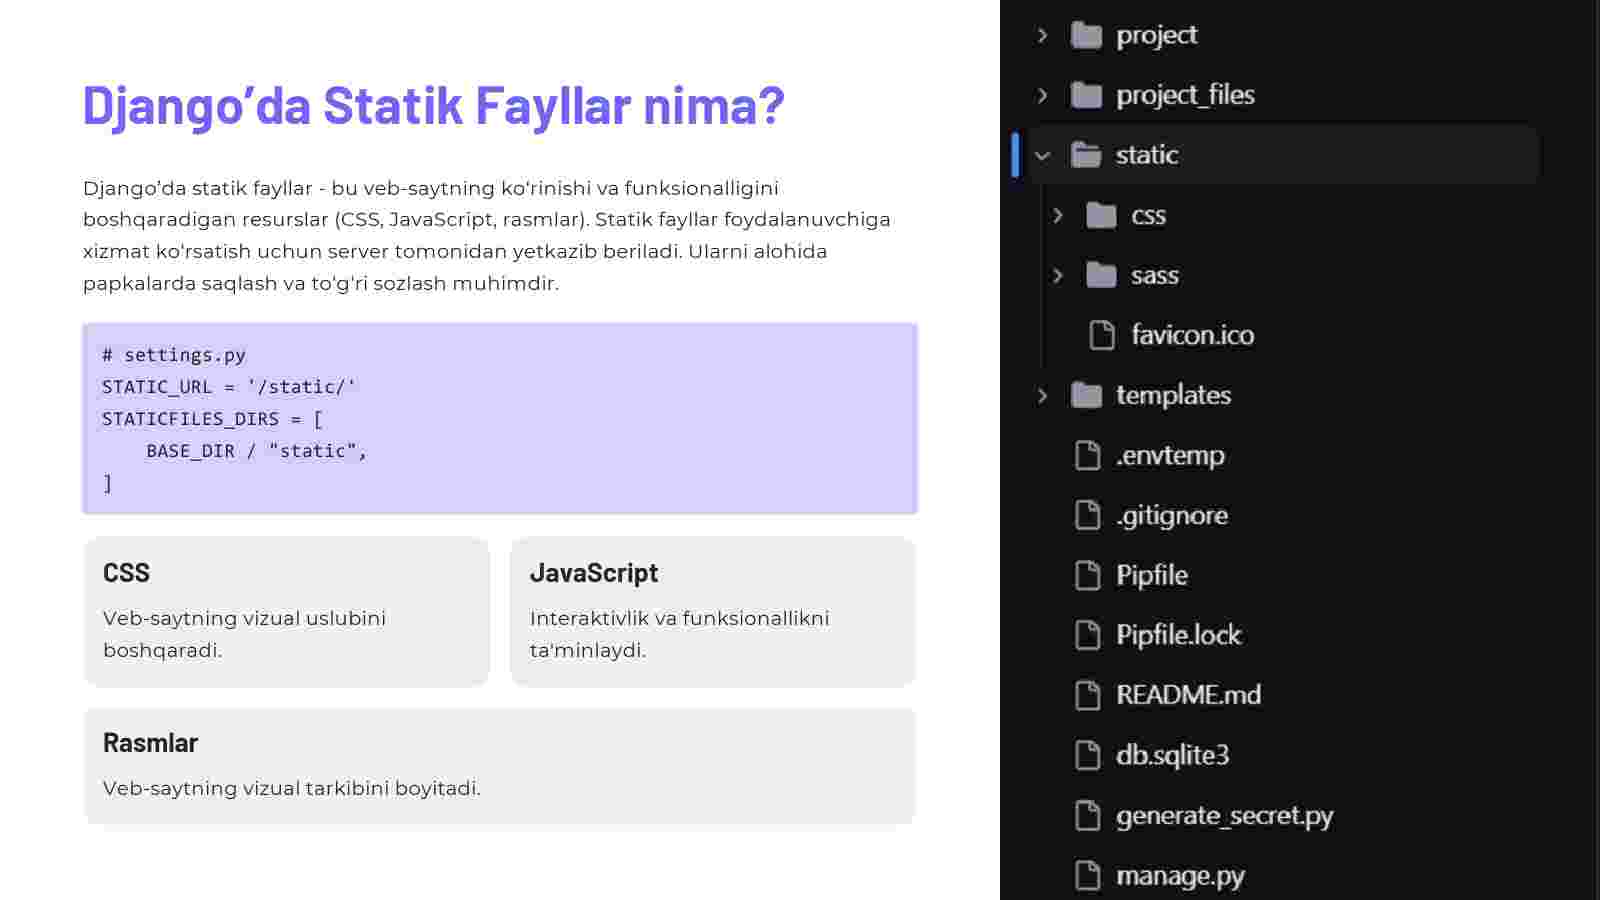Expand the project folder chevron

1043,35
